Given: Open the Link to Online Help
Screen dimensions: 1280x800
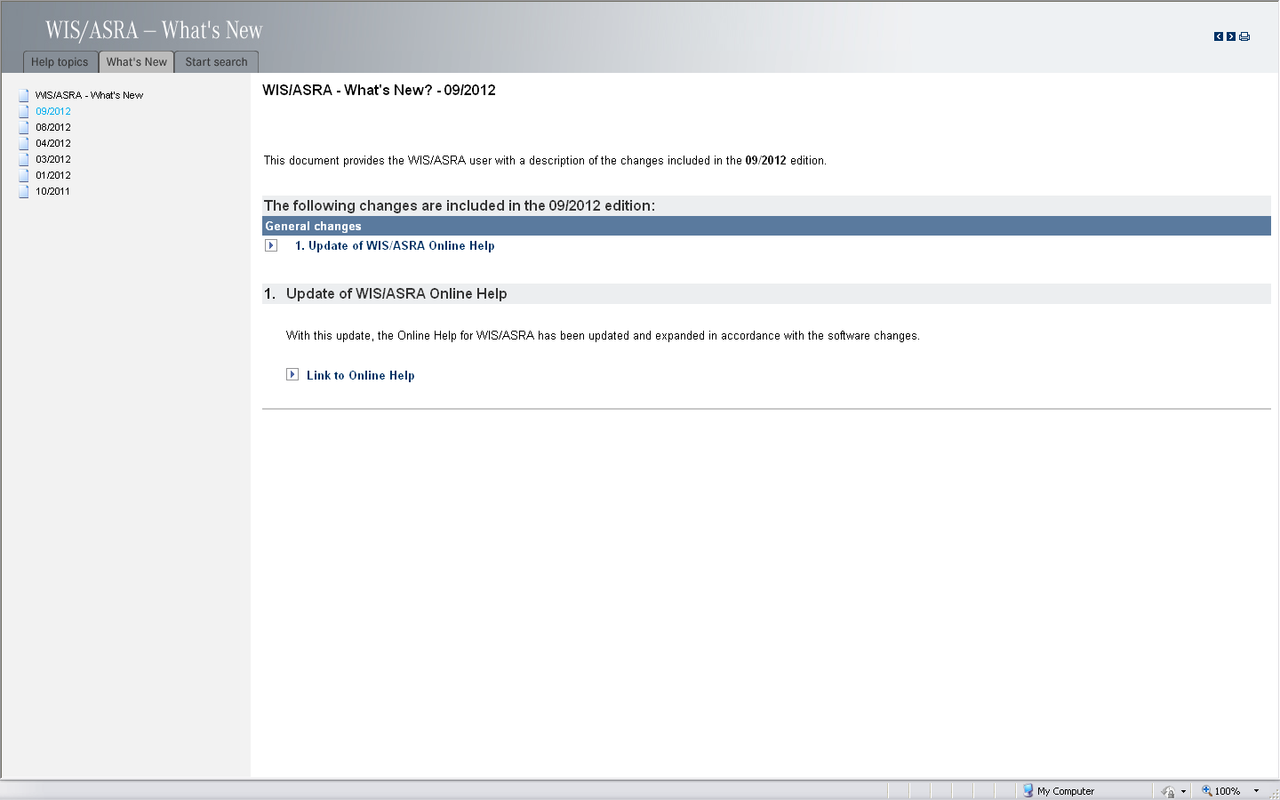Looking at the screenshot, I should point(360,375).
